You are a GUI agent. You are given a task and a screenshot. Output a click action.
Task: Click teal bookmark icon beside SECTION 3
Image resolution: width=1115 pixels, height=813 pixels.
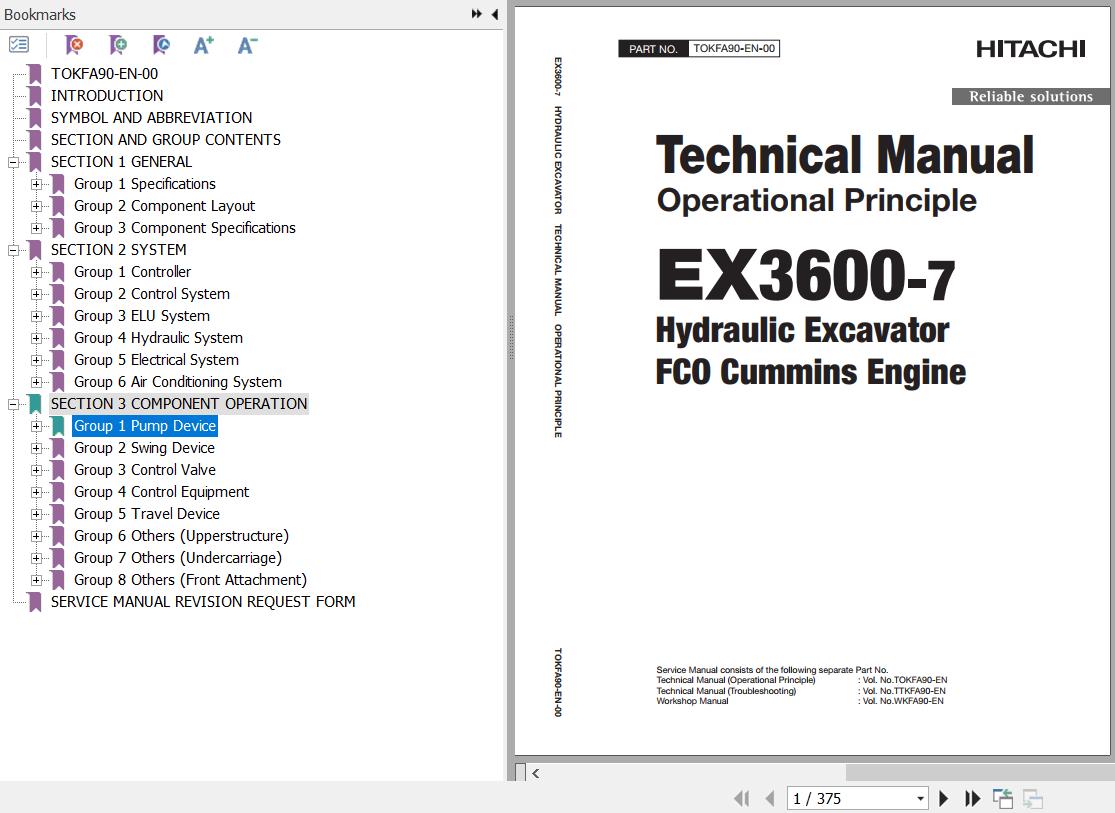34,404
